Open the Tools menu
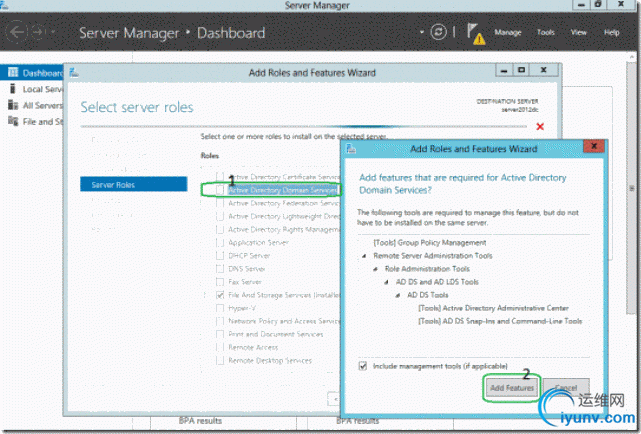The width and height of the screenshot is (641, 434). (545, 32)
